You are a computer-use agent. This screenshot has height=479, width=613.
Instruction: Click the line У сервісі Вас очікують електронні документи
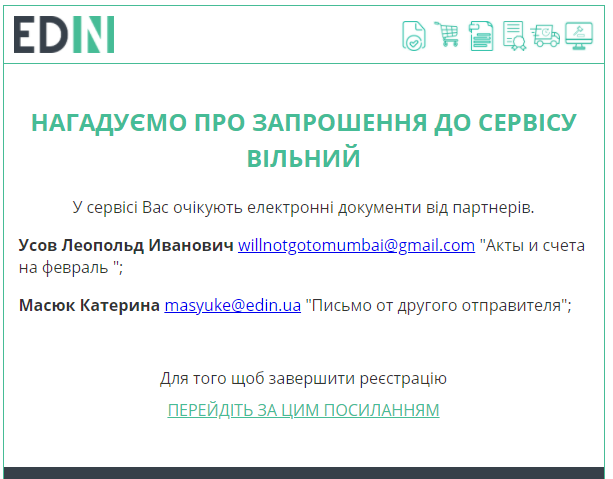(x=303, y=207)
